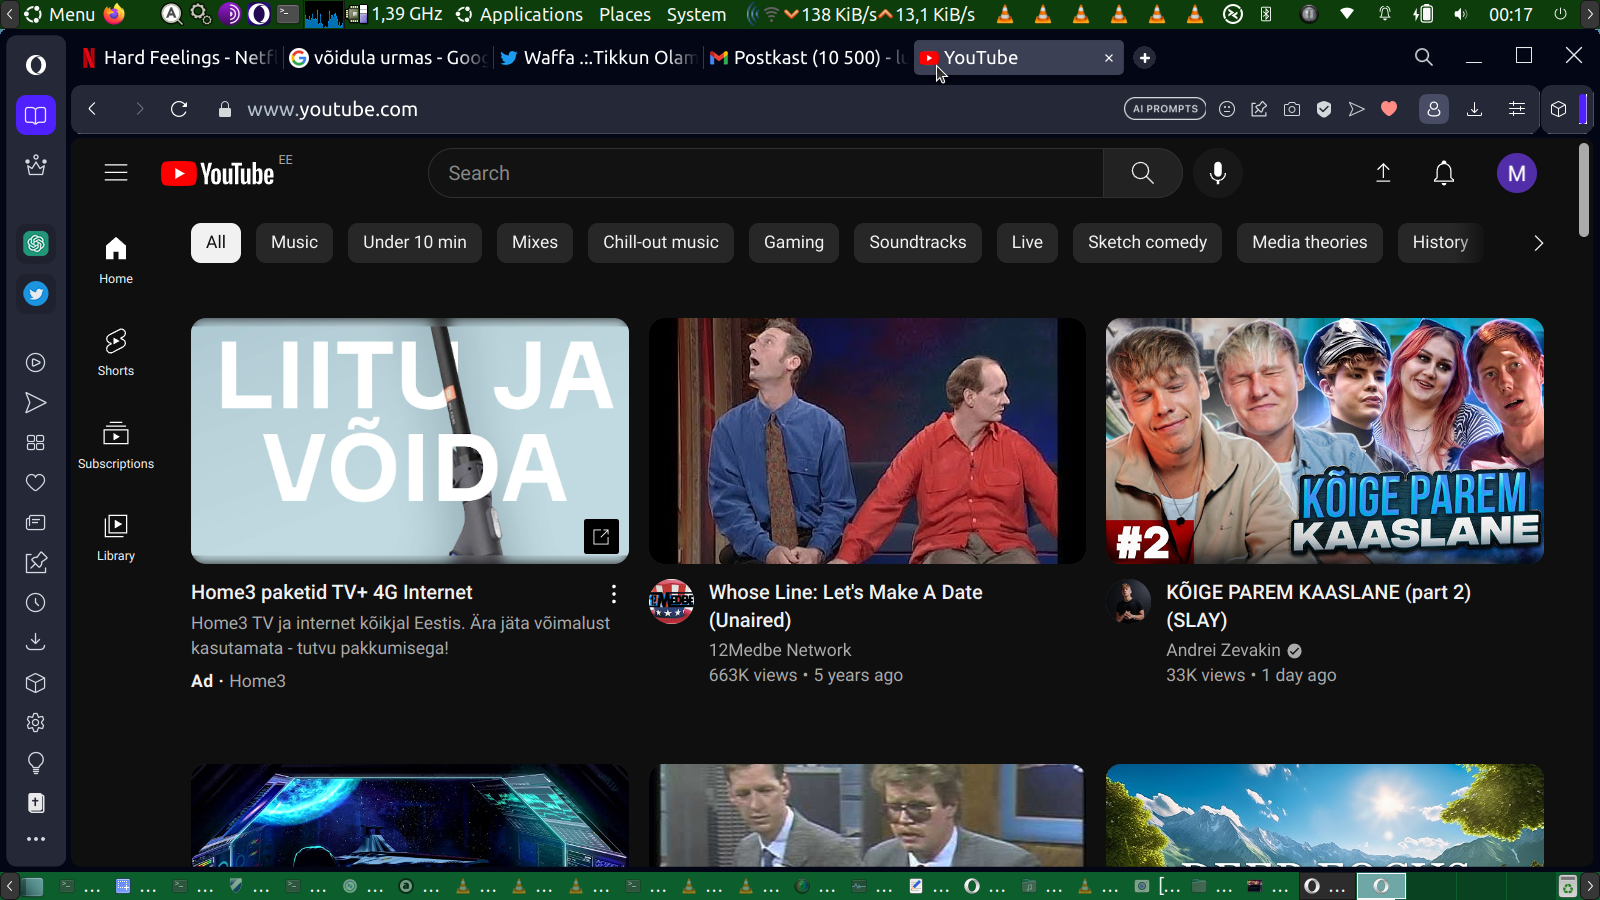Open the desktop Menu launcher
1600x900 pixels.
click(60, 14)
